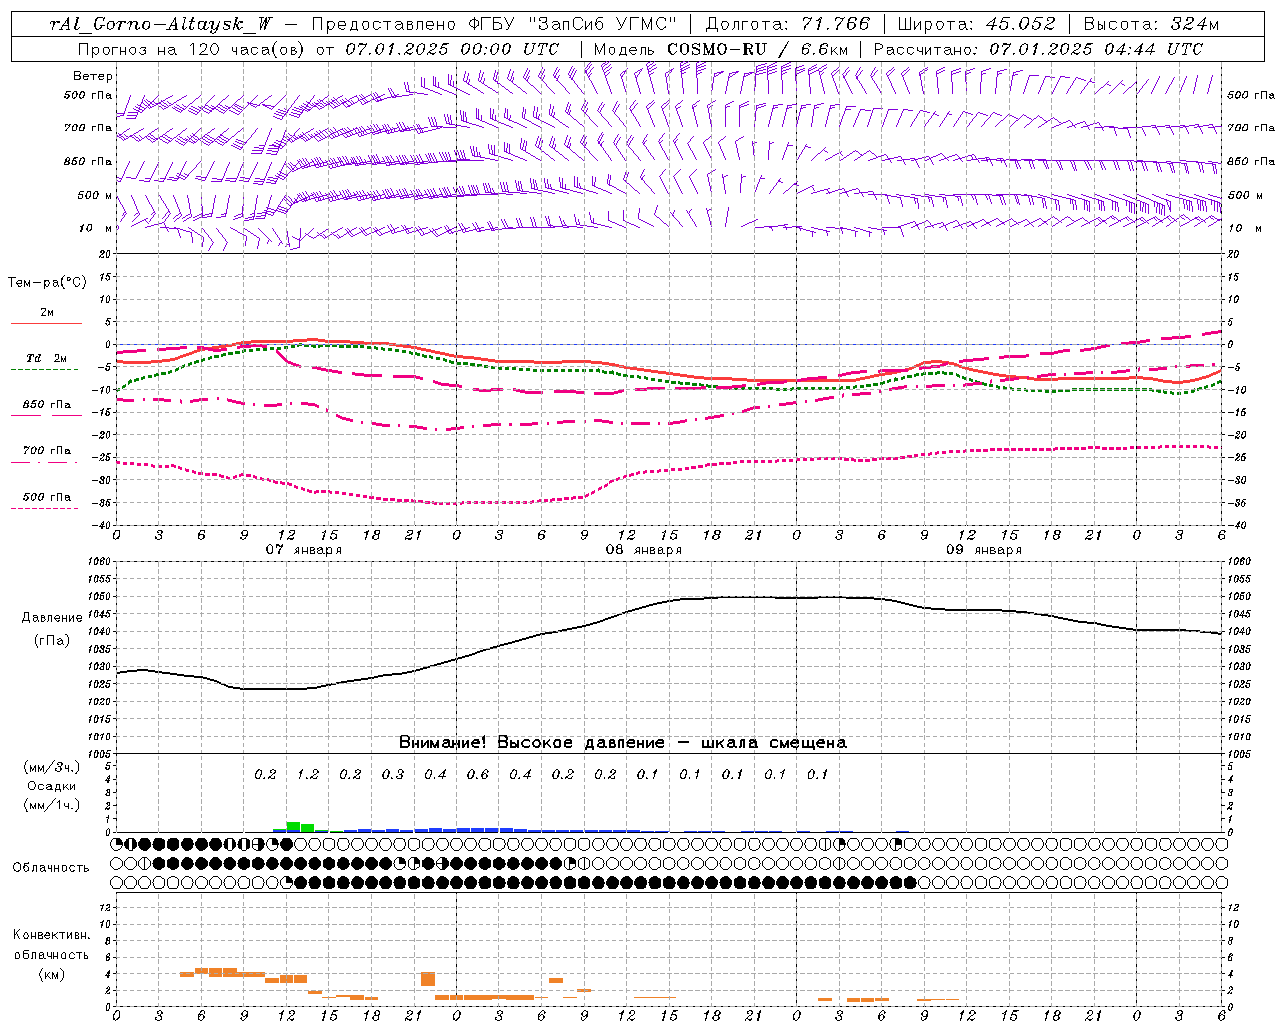The image size is (1280, 1024).
Task: Click the Высота: 324м header field
Action: [x=1151, y=24]
